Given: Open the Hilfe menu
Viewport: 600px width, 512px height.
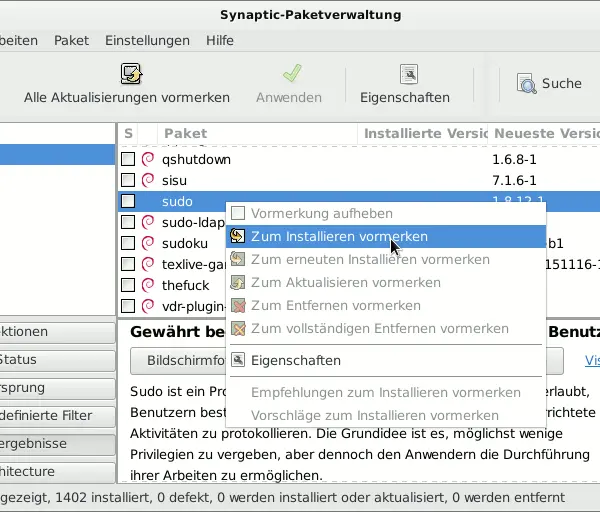Looking at the screenshot, I should (220, 41).
